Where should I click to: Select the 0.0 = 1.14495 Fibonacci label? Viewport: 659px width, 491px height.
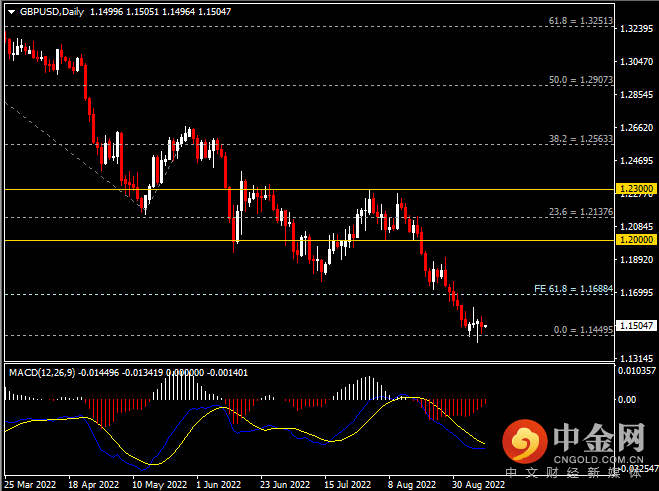(x=583, y=330)
